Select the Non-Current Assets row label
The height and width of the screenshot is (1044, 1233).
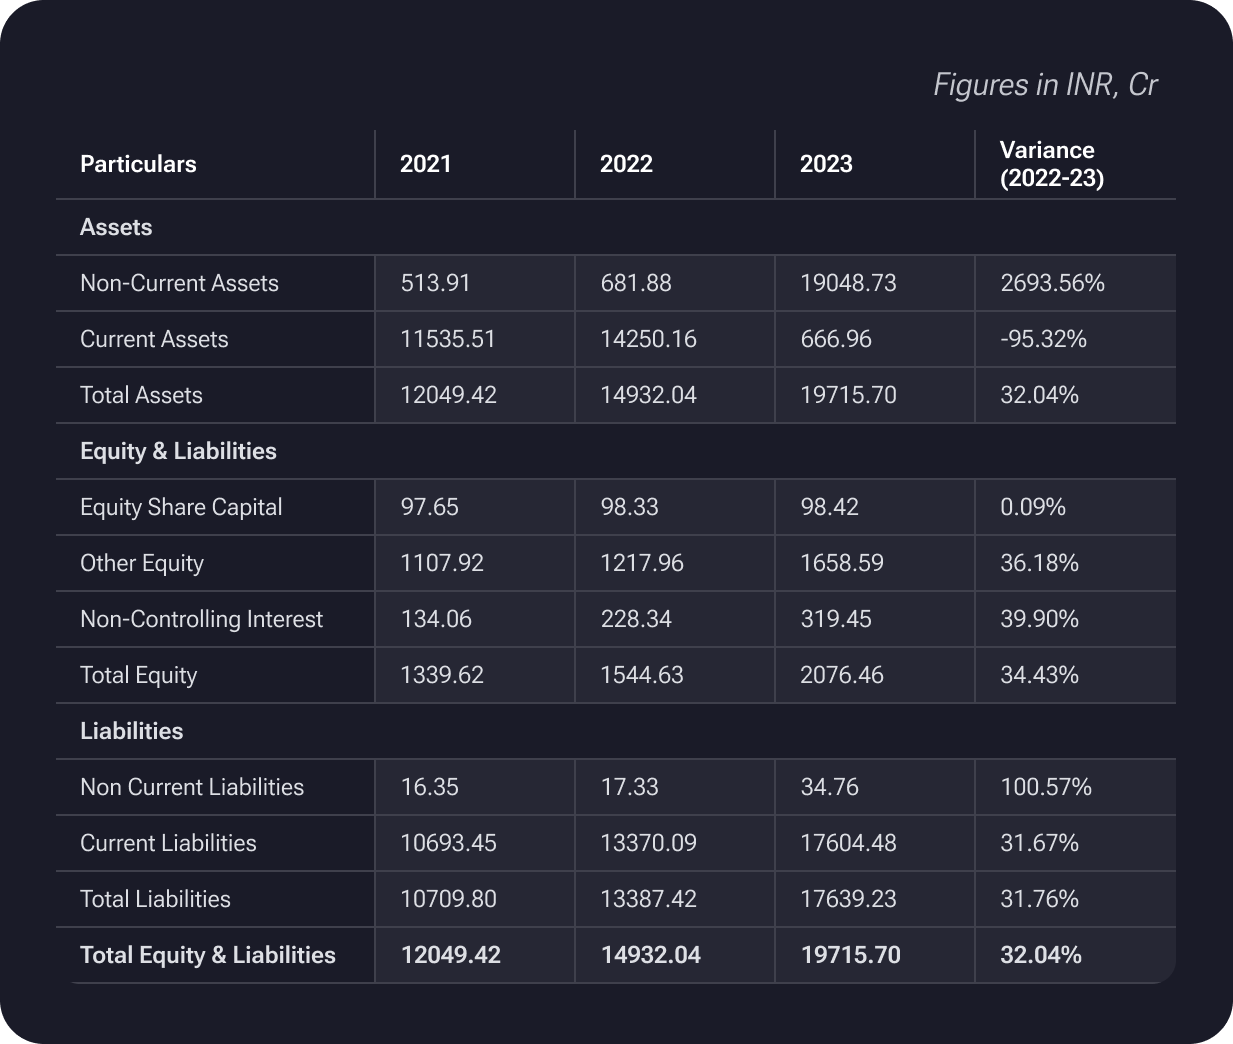(x=179, y=283)
